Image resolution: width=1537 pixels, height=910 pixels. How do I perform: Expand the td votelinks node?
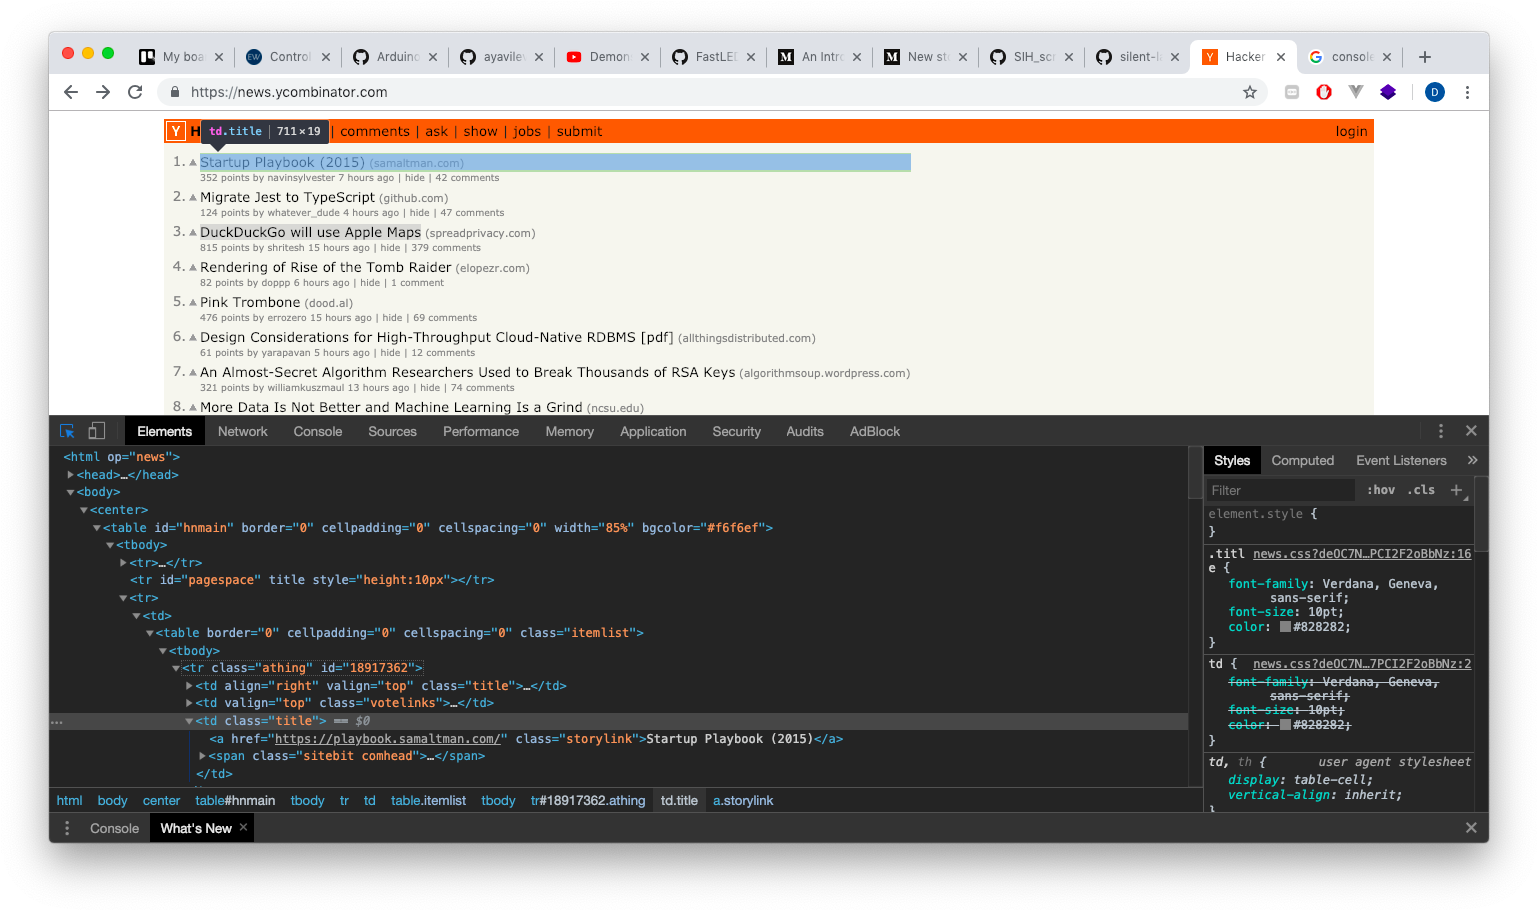click(x=189, y=703)
